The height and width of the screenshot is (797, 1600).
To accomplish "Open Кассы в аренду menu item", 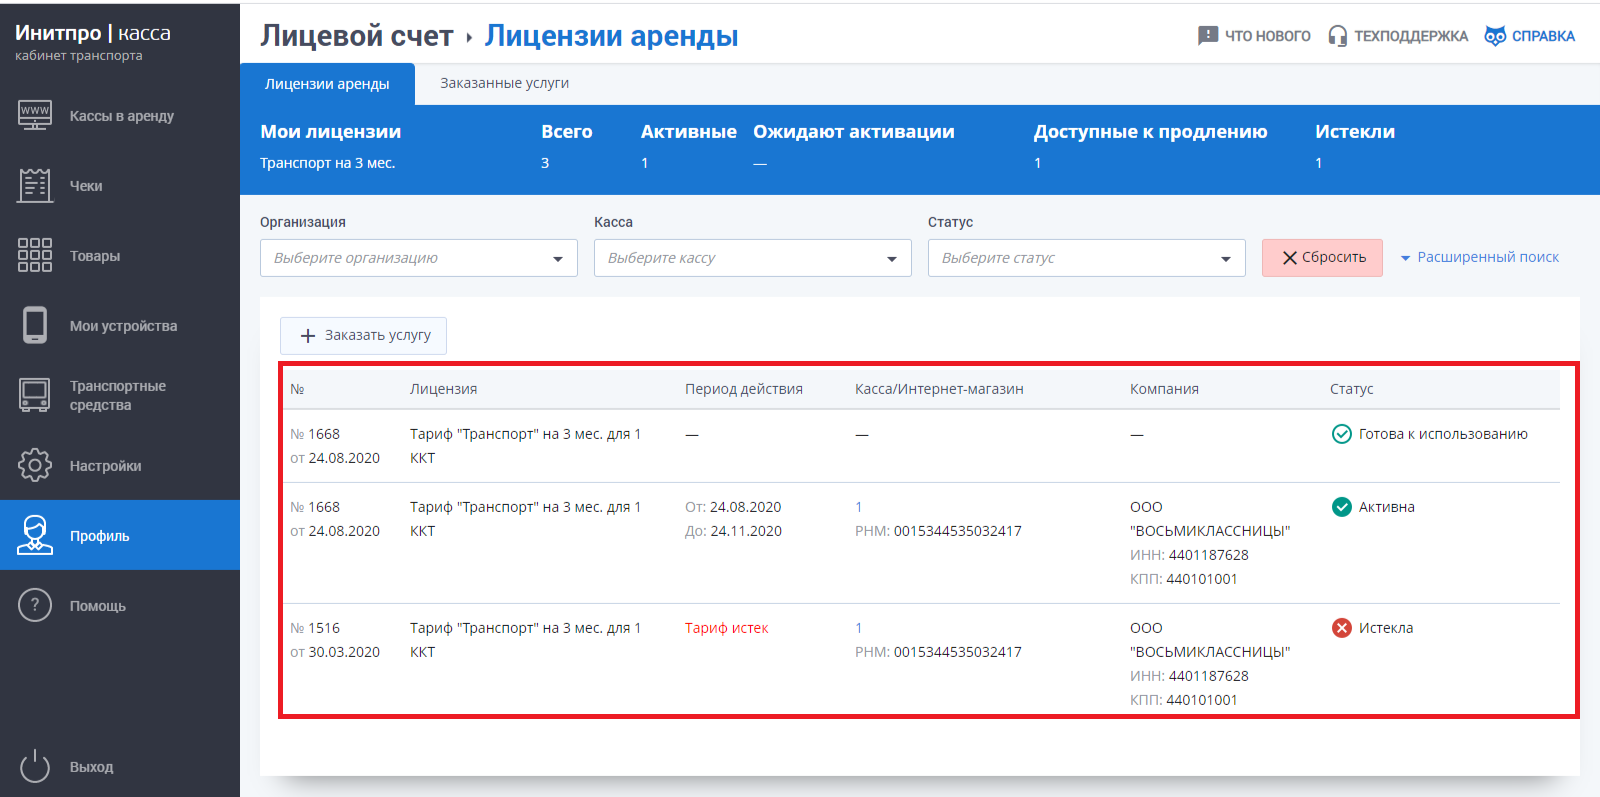I will (120, 115).
